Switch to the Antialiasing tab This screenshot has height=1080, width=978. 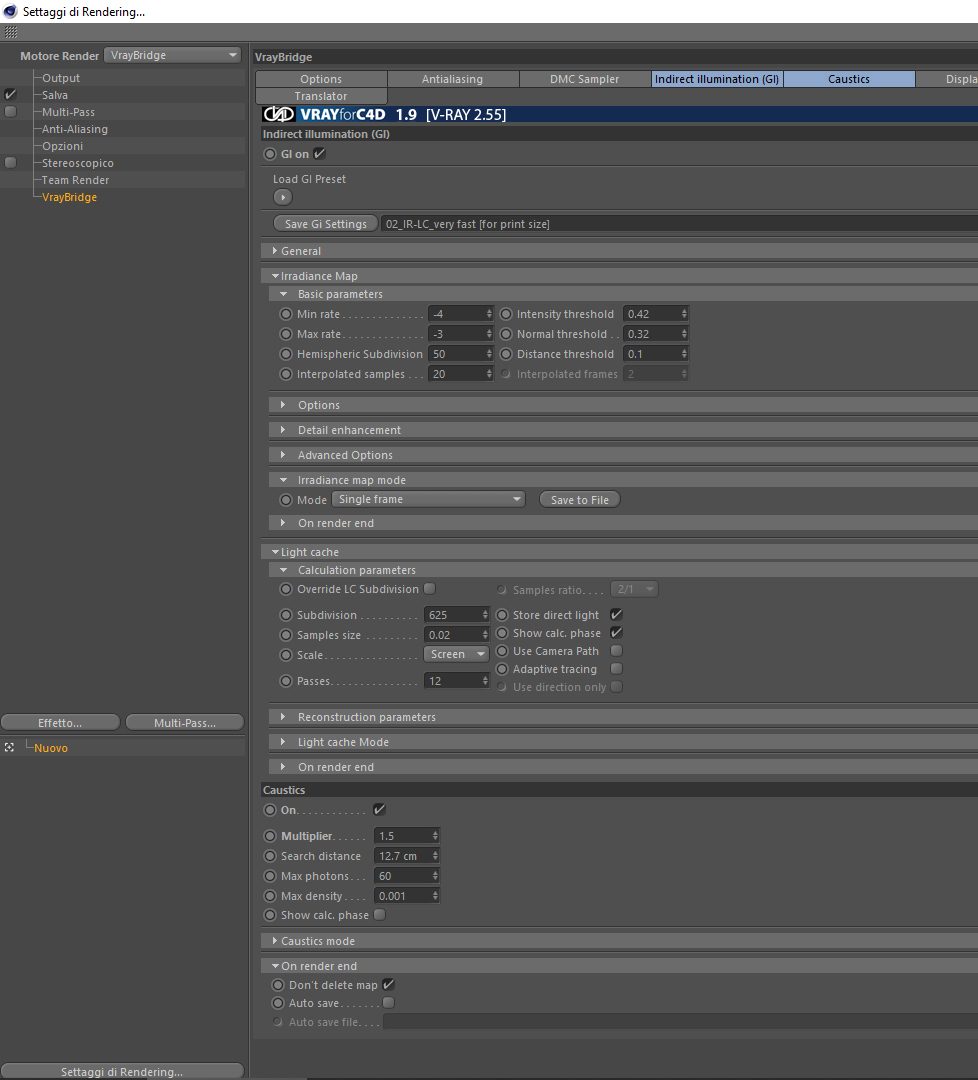coord(452,79)
